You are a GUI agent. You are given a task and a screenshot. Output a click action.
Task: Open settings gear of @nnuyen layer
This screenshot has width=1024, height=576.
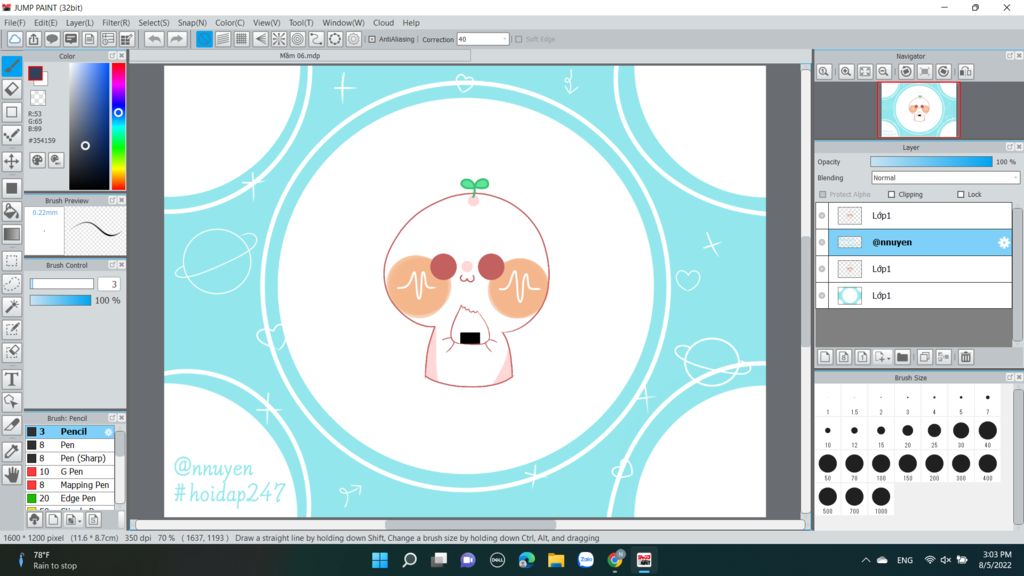click(1004, 242)
